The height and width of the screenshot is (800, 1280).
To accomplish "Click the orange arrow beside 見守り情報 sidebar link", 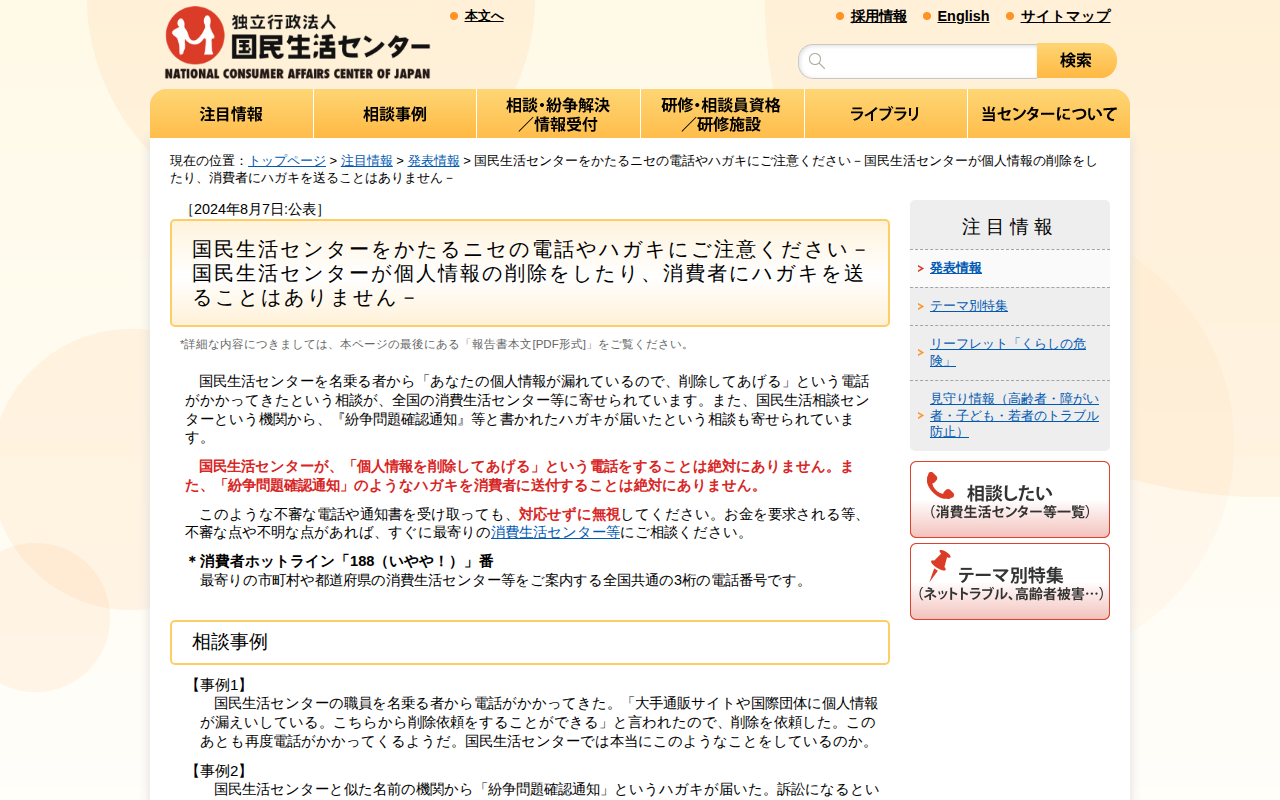I will point(920,415).
